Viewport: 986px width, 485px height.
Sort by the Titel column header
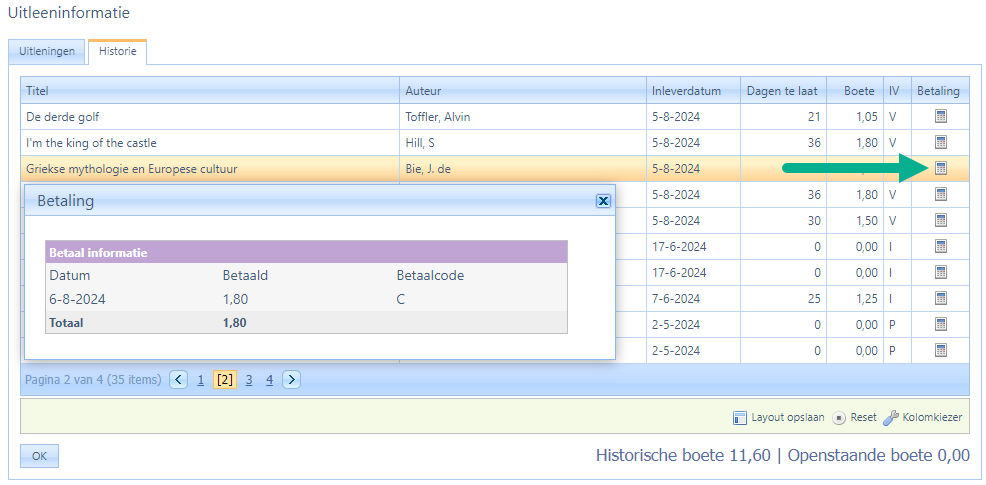click(x=210, y=91)
